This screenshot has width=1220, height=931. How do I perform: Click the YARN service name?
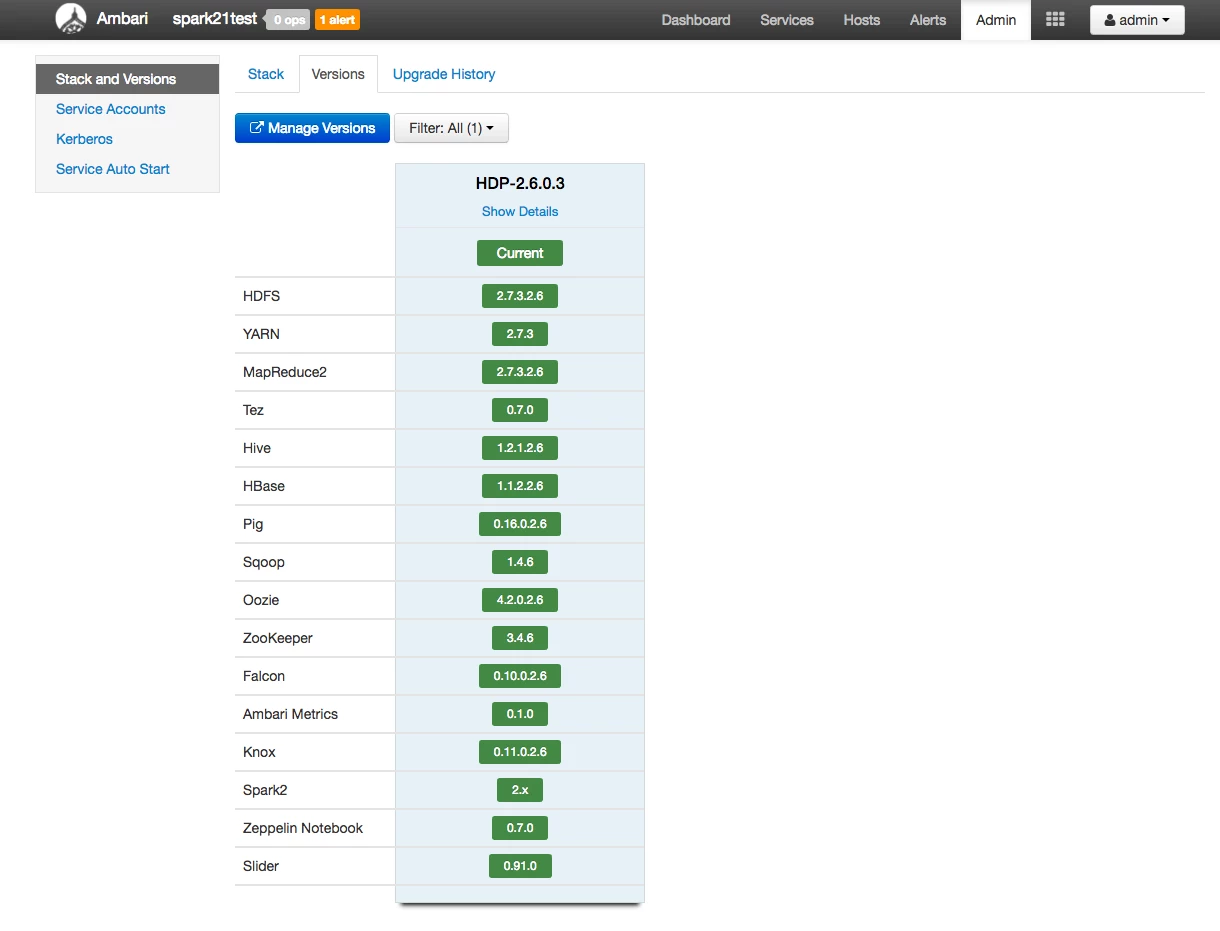261,334
